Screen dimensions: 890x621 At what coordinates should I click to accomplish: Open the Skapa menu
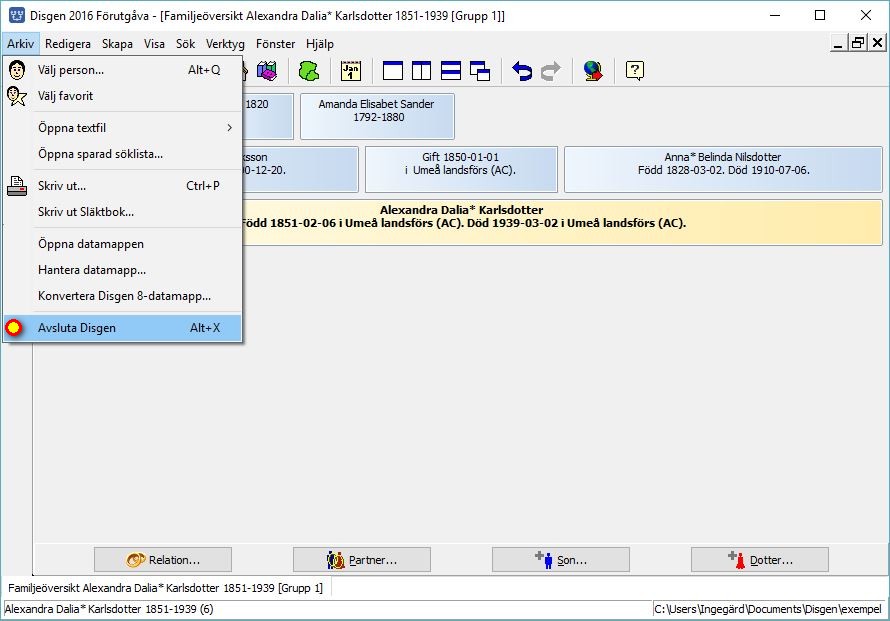tap(117, 44)
